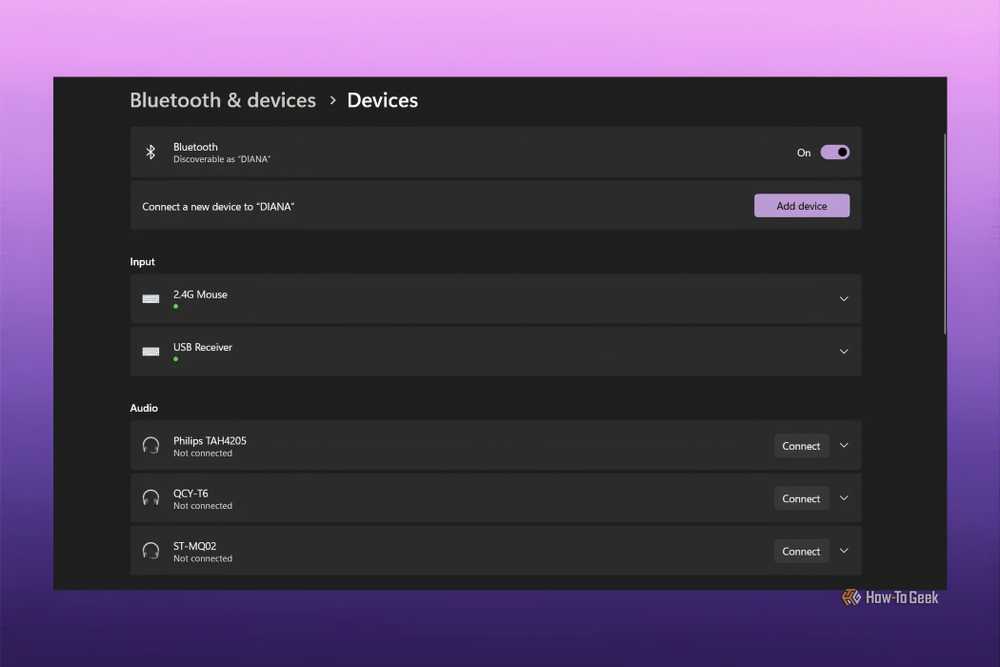Click the settings page vertical scrollbar
1000x667 pixels.
point(945,233)
